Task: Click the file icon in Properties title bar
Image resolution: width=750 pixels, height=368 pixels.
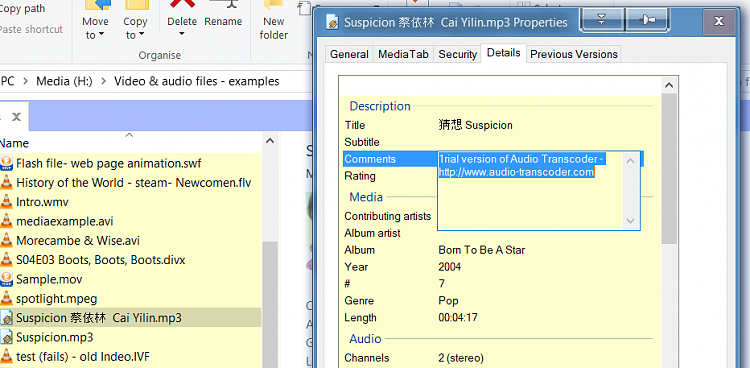Action: (331, 22)
